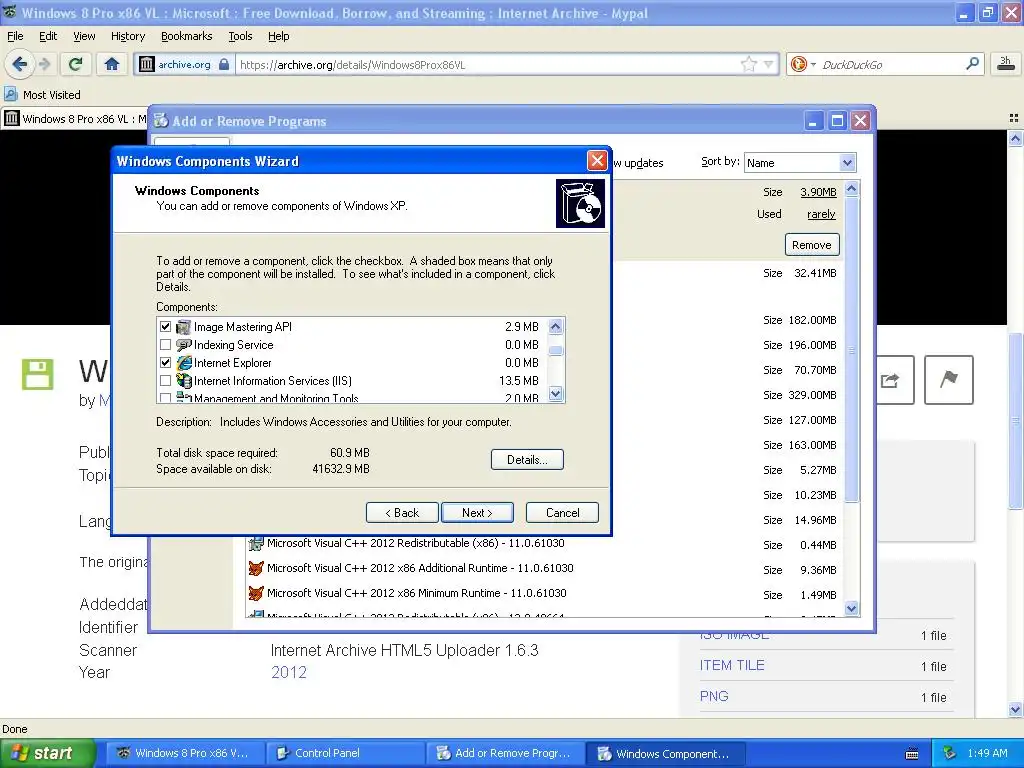Open the browser home page icon
1024x768 pixels.
pos(112,64)
